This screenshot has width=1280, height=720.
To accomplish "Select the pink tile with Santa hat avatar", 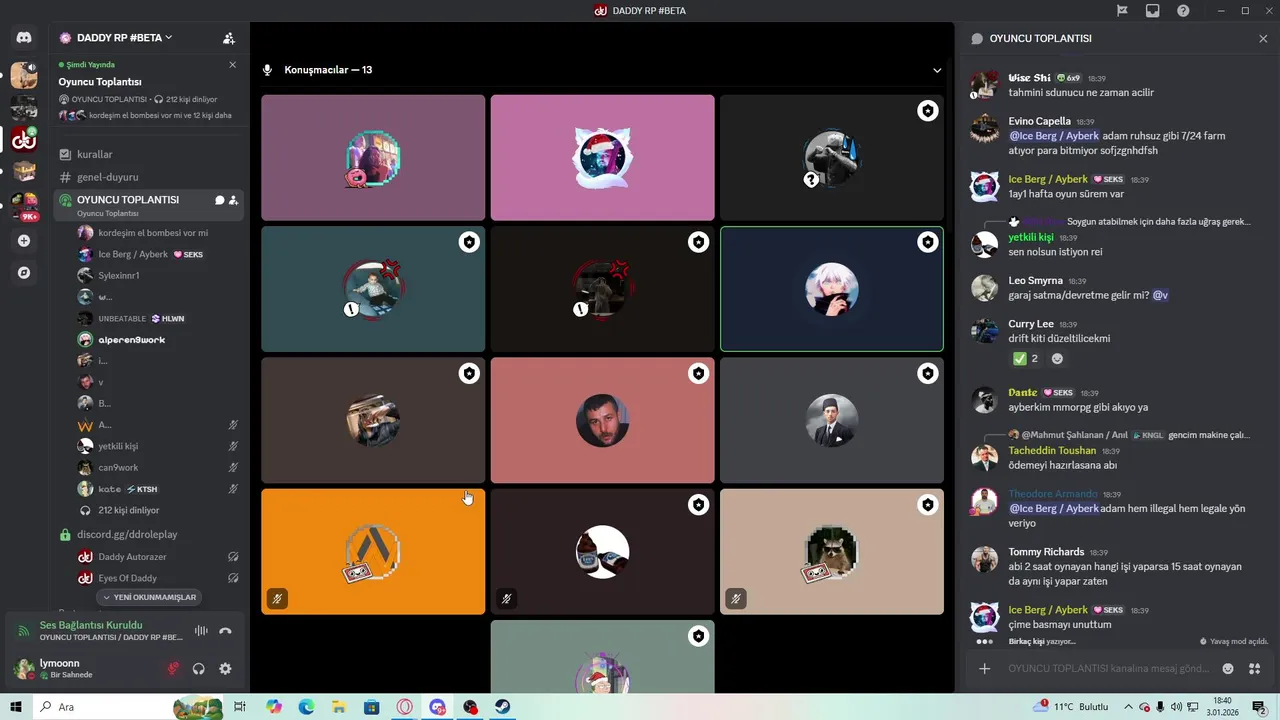I will 602,158.
